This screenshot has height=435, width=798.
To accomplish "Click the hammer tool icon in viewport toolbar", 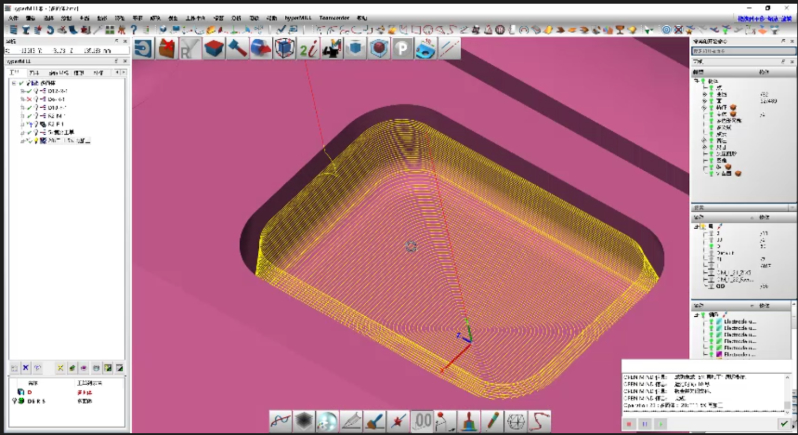I will 237,47.
